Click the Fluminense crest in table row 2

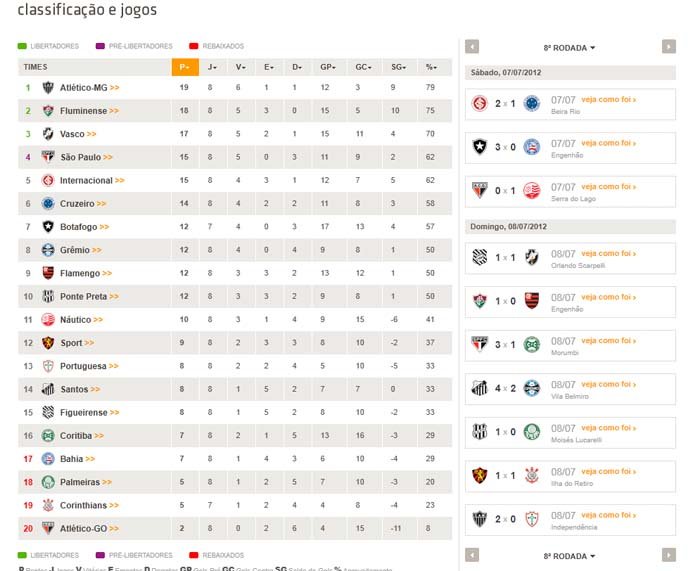click(x=48, y=111)
